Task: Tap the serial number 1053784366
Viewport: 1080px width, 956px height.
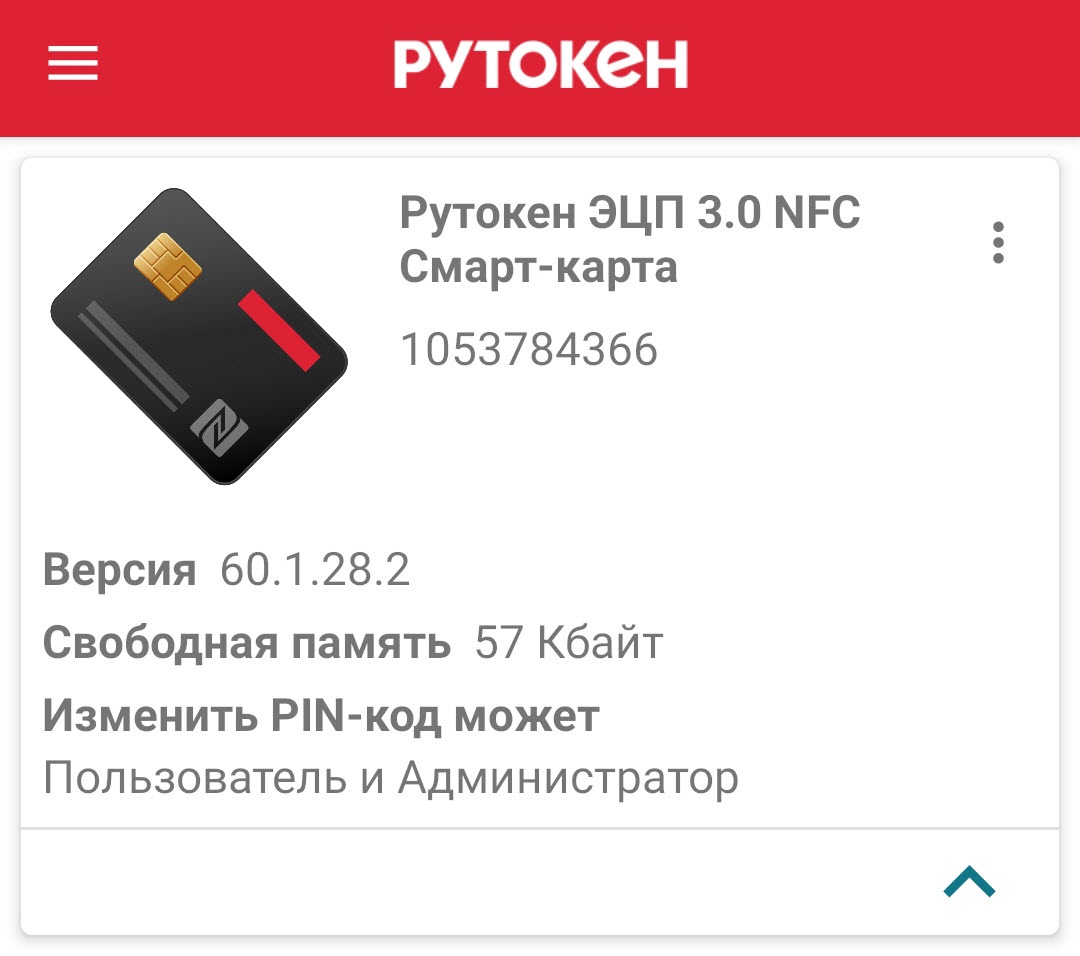Action: point(529,349)
